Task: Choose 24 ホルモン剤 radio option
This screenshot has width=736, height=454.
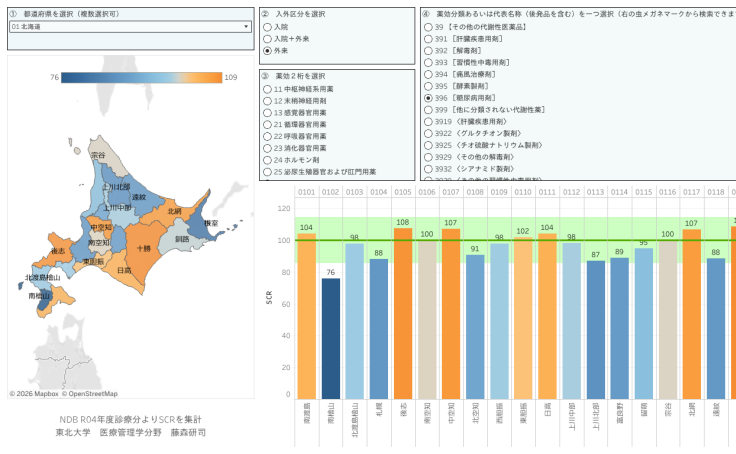Action: click(x=267, y=160)
